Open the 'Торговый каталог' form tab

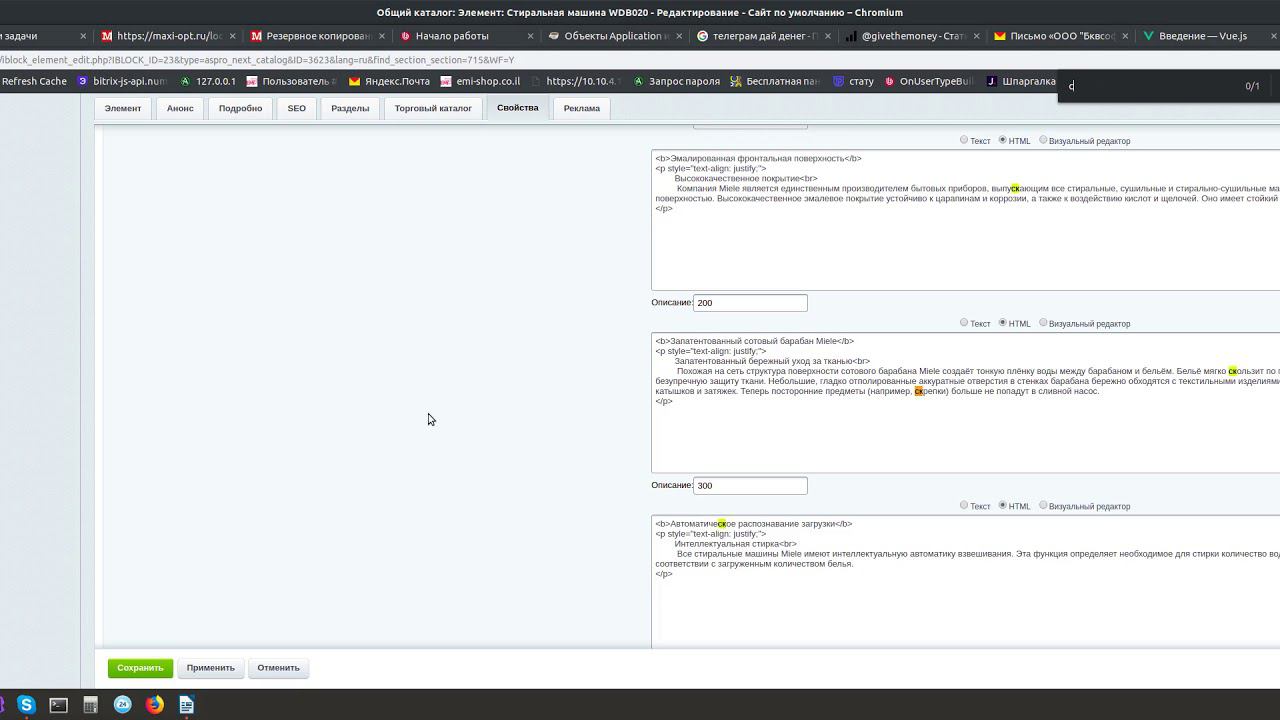coord(433,108)
